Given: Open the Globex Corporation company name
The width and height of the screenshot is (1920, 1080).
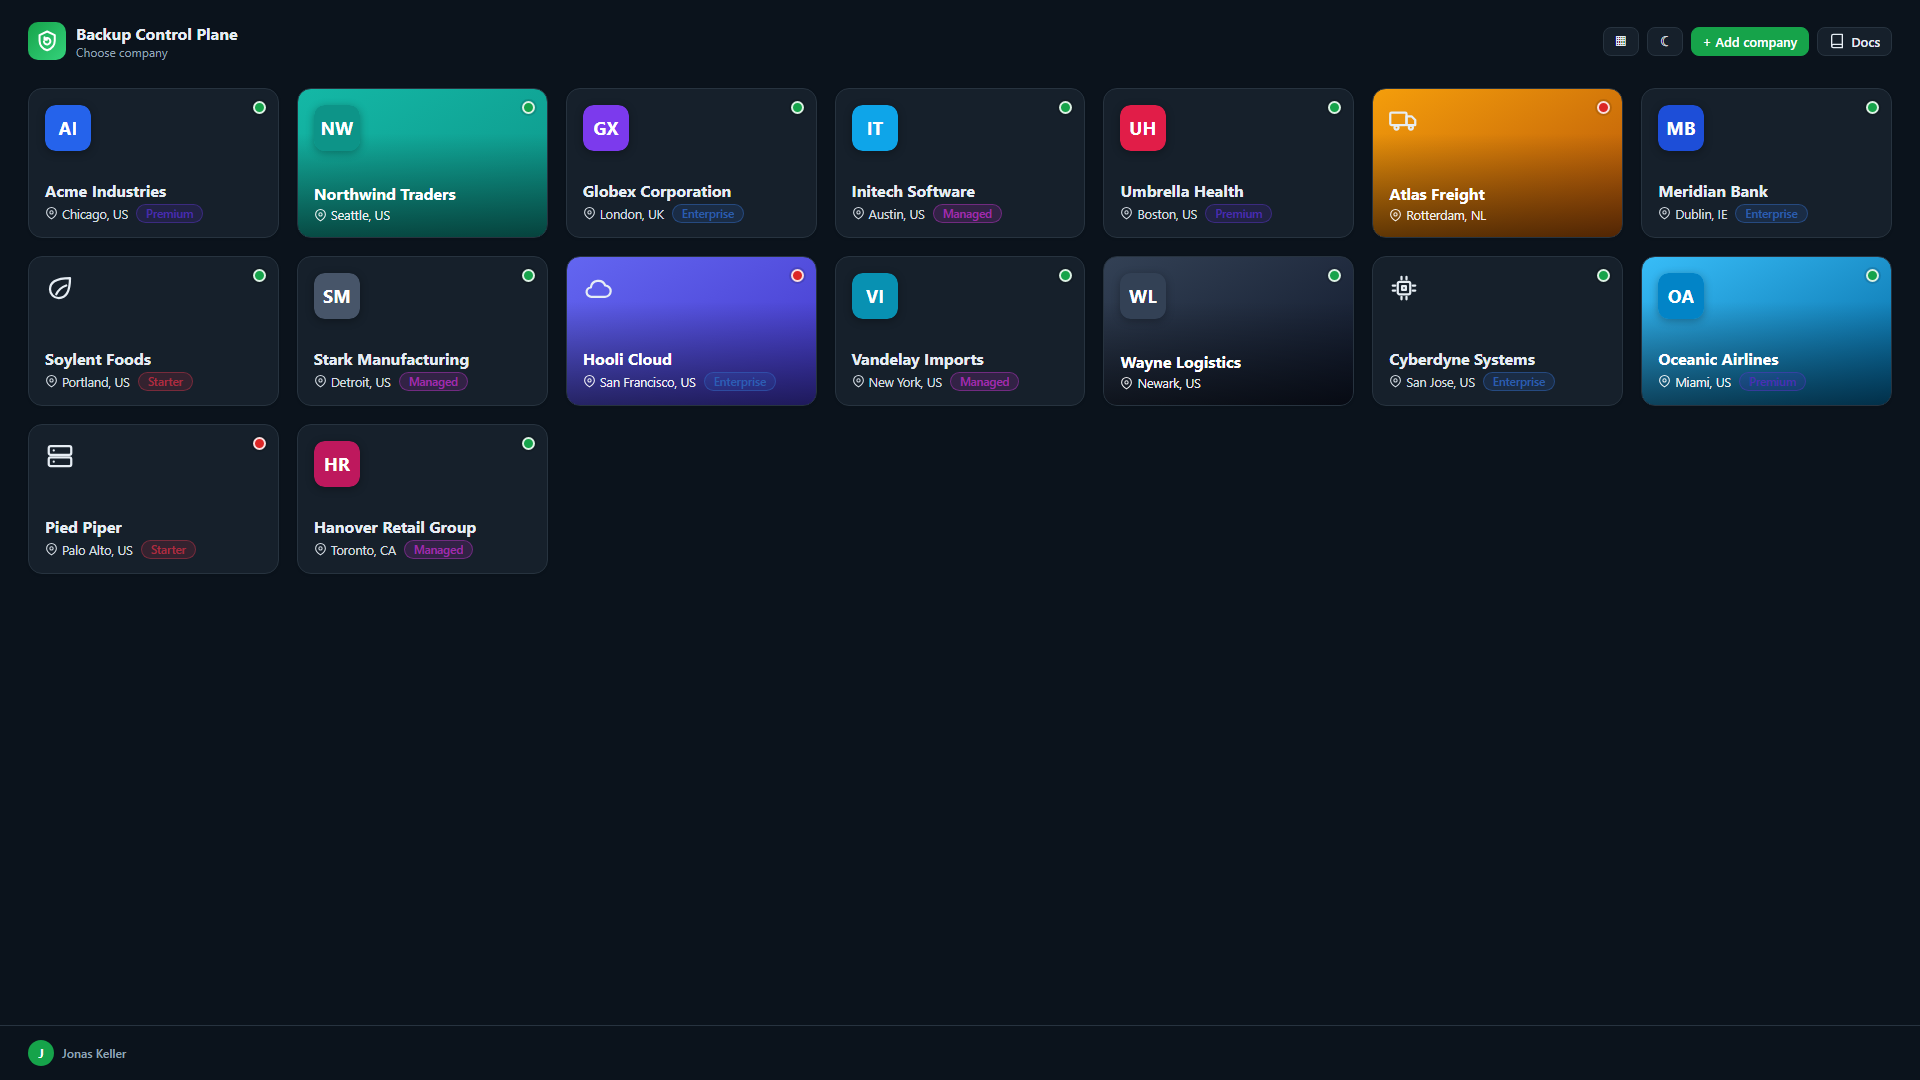Looking at the screenshot, I should 657,191.
